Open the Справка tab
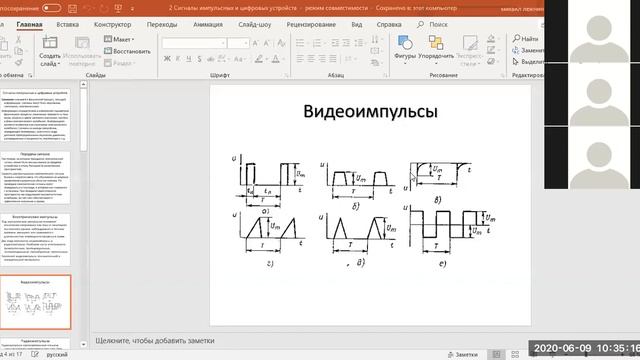The image size is (640, 360). click(x=389, y=24)
